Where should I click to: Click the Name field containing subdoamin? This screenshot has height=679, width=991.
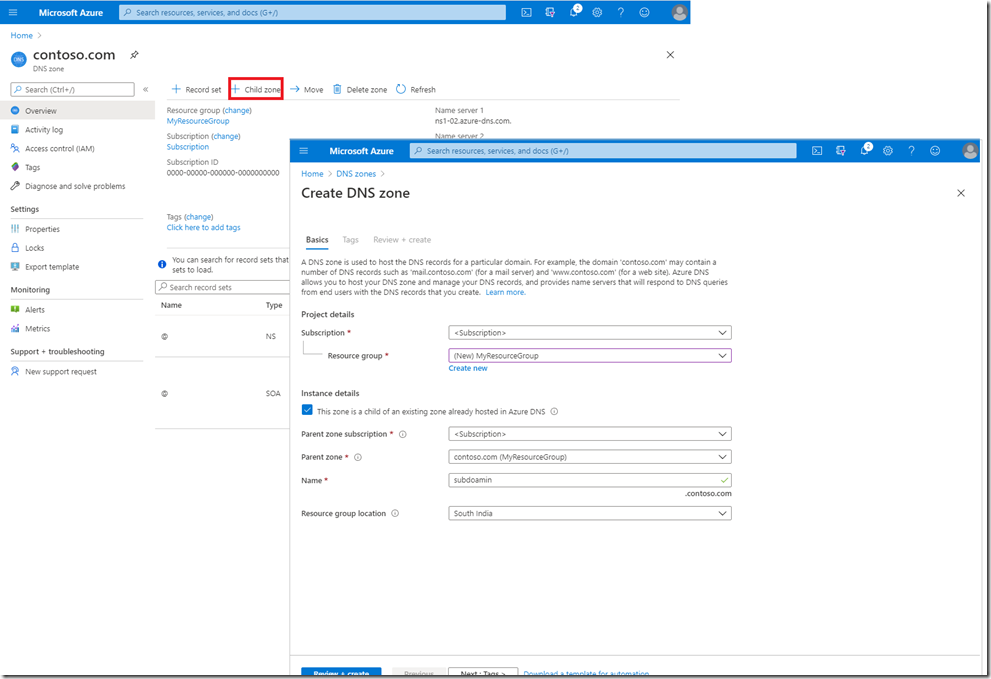coord(590,480)
